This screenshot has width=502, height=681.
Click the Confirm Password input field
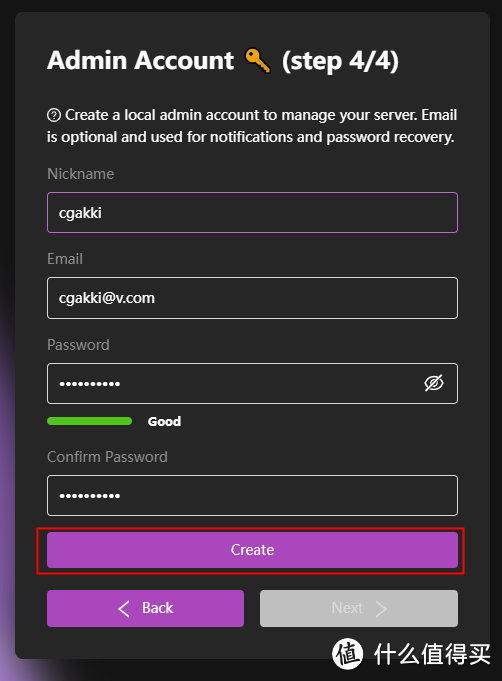(x=252, y=496)
